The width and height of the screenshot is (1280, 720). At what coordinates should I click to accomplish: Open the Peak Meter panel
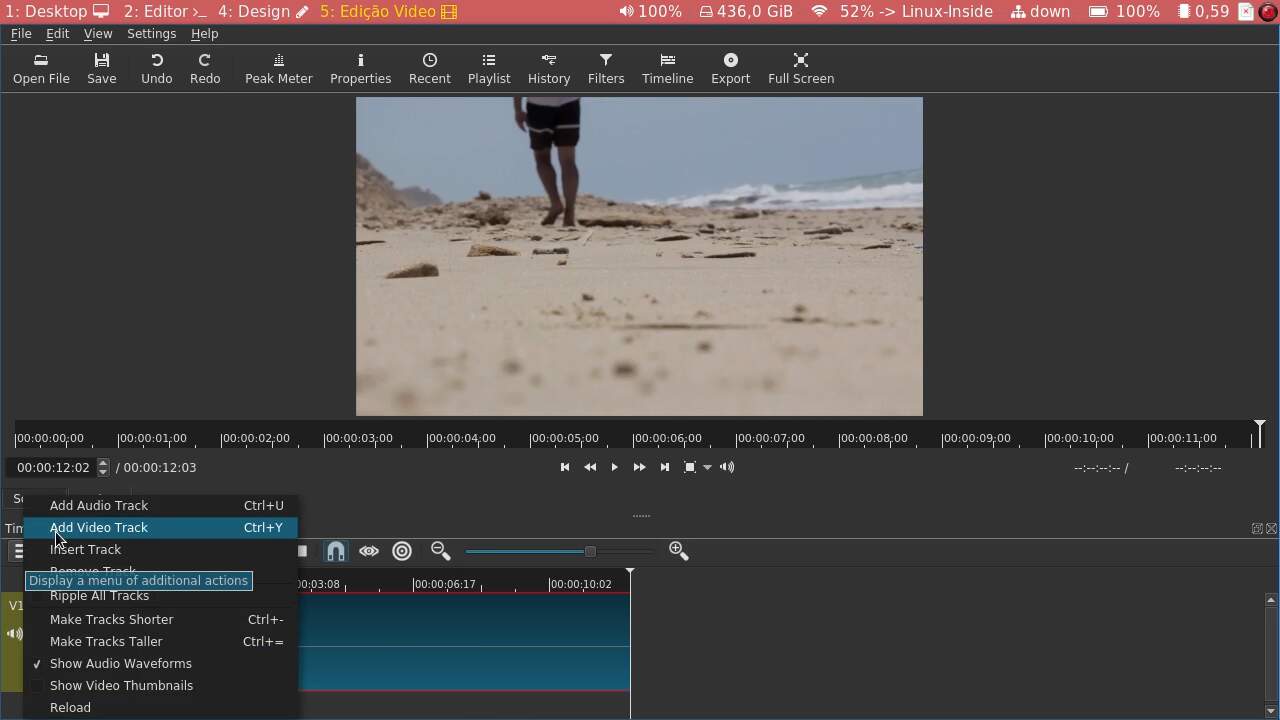(278, 68)
